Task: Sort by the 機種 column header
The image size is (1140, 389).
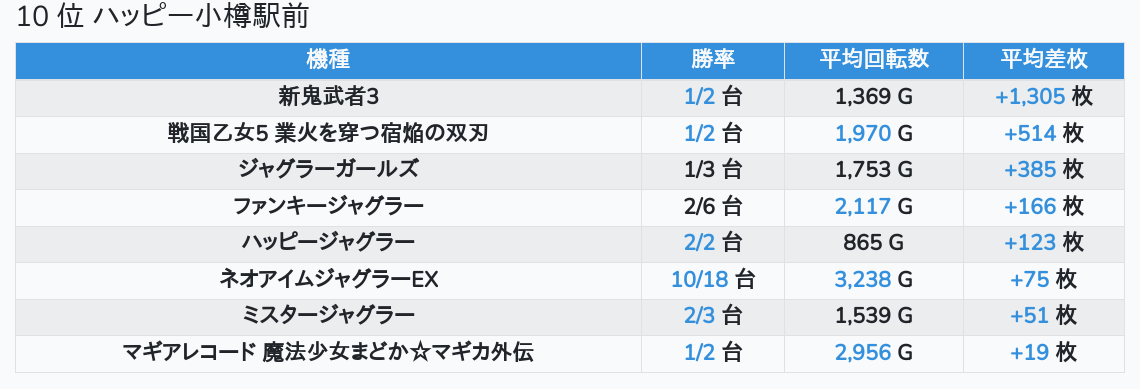Action: (x=328, y=60)
